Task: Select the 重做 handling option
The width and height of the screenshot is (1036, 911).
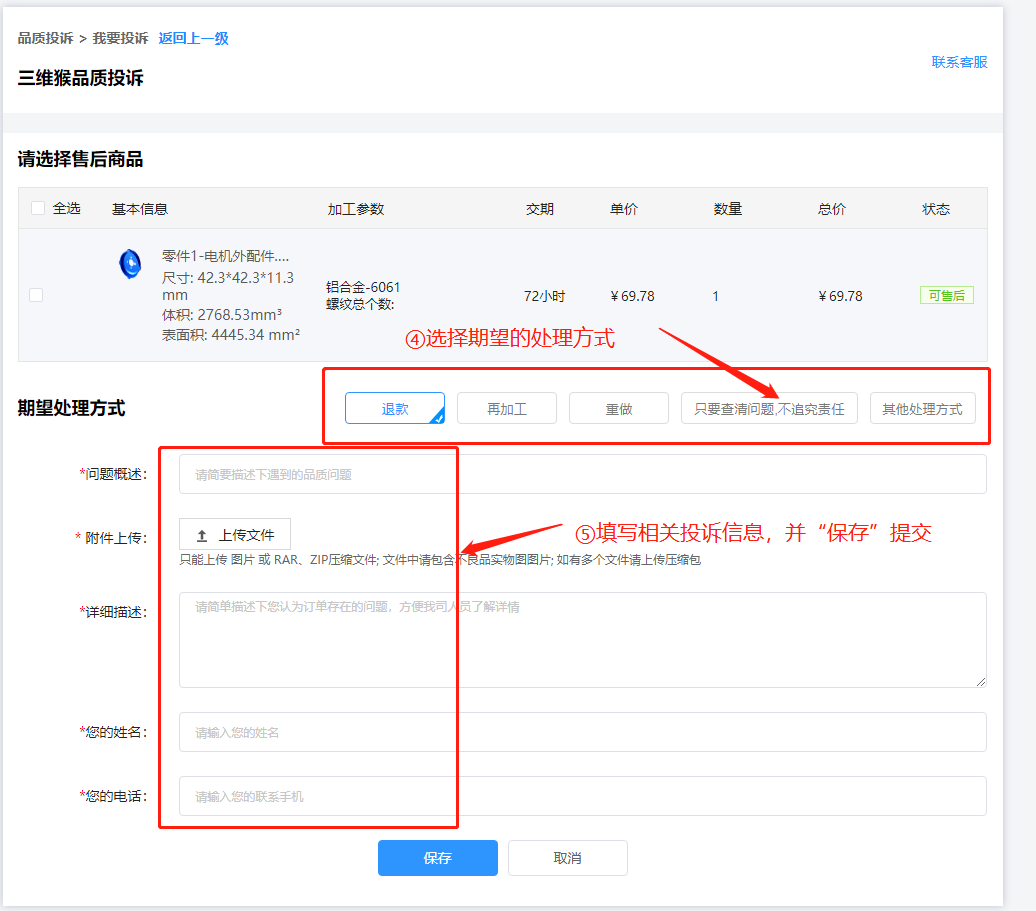Action: 618,408
